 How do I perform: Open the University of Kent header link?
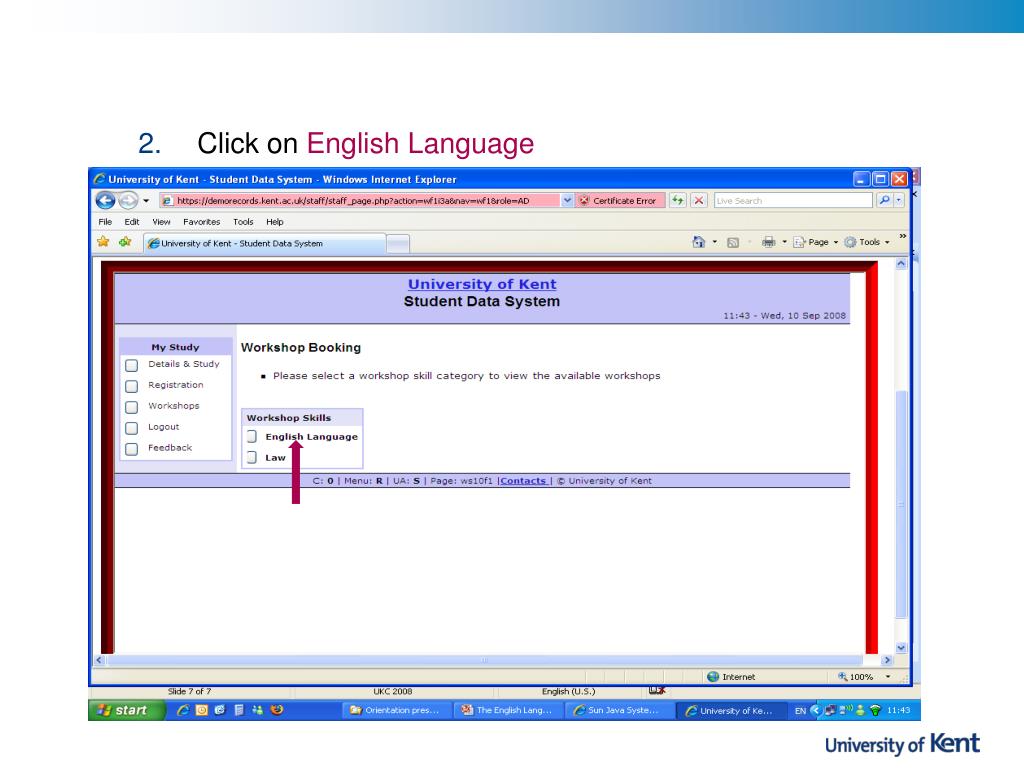pos(482,284)
